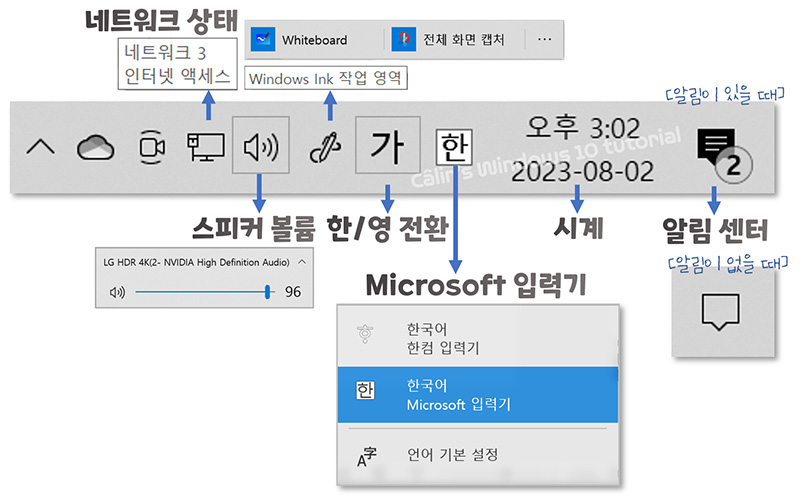Image resolution: width=800 pixels, height=500 pixels.
Task: Click the A字 language preferences icon
Action: pyautogui.click(x=366, y=457)
